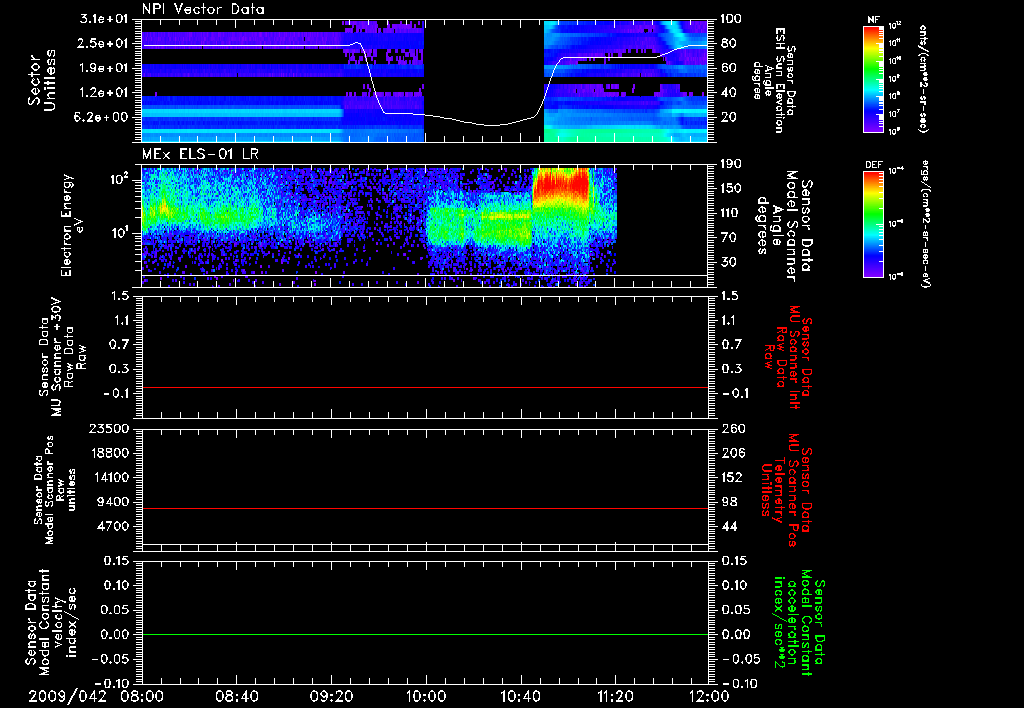Viewport: 1024px width, 708px height.
Task: Click the '70' scanner angle tick label
Action: [x=729, y=238]
